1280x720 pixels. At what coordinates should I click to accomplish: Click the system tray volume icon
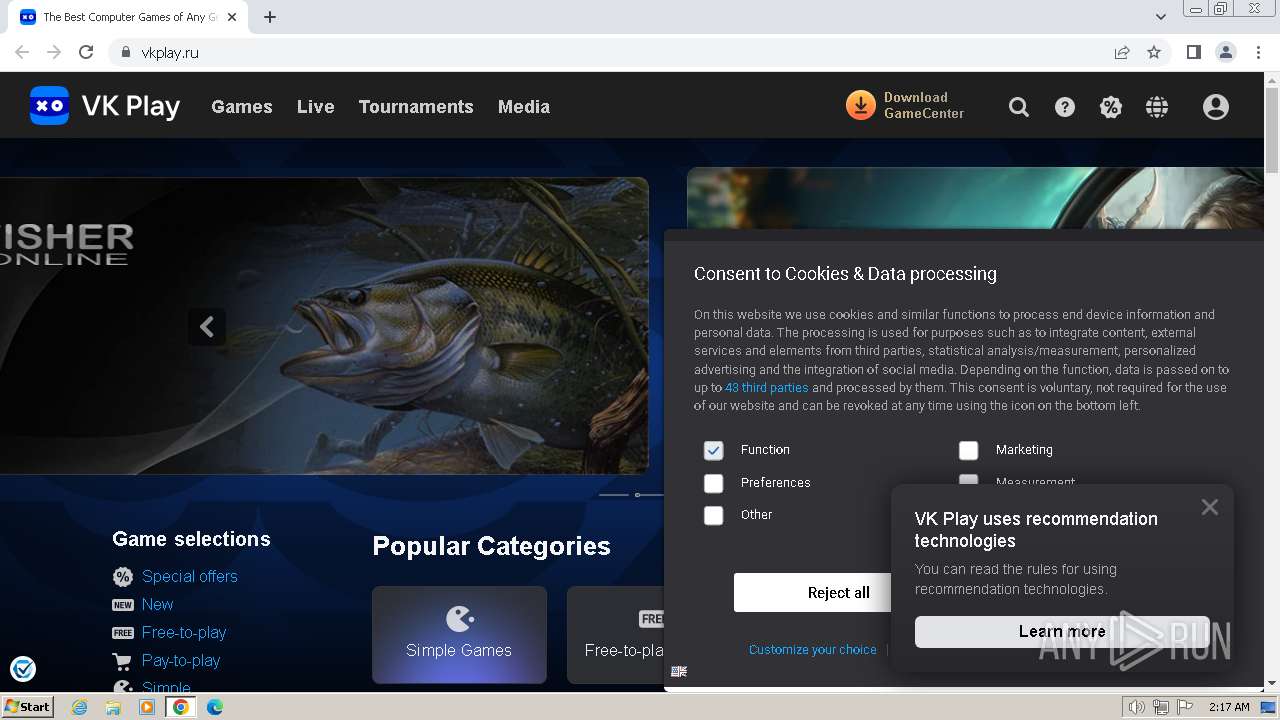click(1136, 707)
